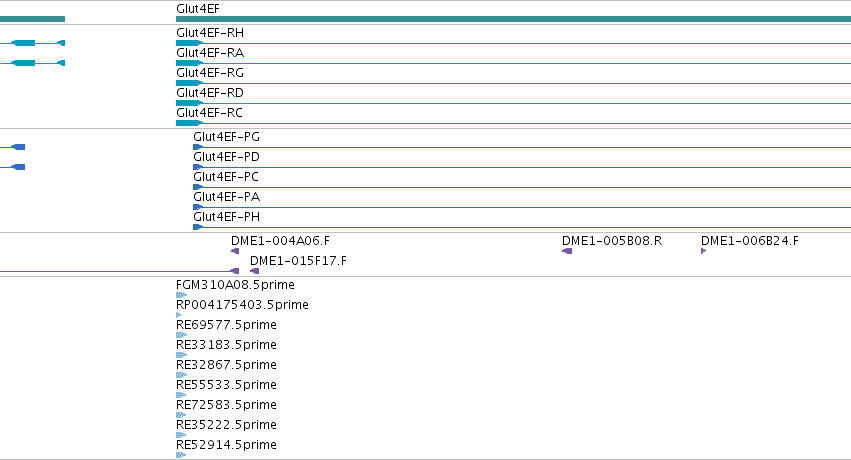Screen dimensions: 851x460
Task: Select the RE72583.5prime arrow glyph
Action: coord(181,416)
